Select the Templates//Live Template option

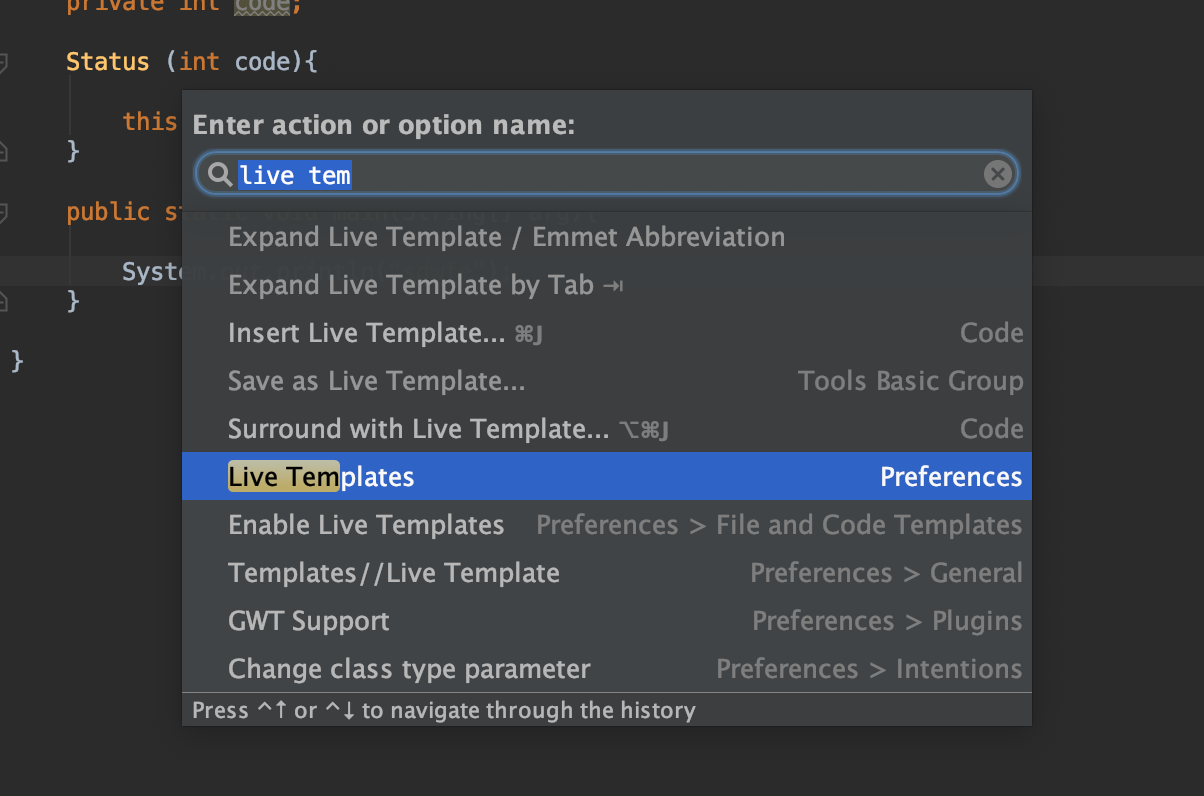pyautogui.click(x=393, y=573)
